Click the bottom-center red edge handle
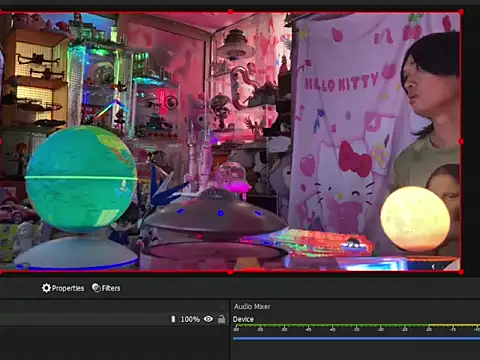Image resolution: width=480 pixels, height=360 pixels. (x=230, y=272)
